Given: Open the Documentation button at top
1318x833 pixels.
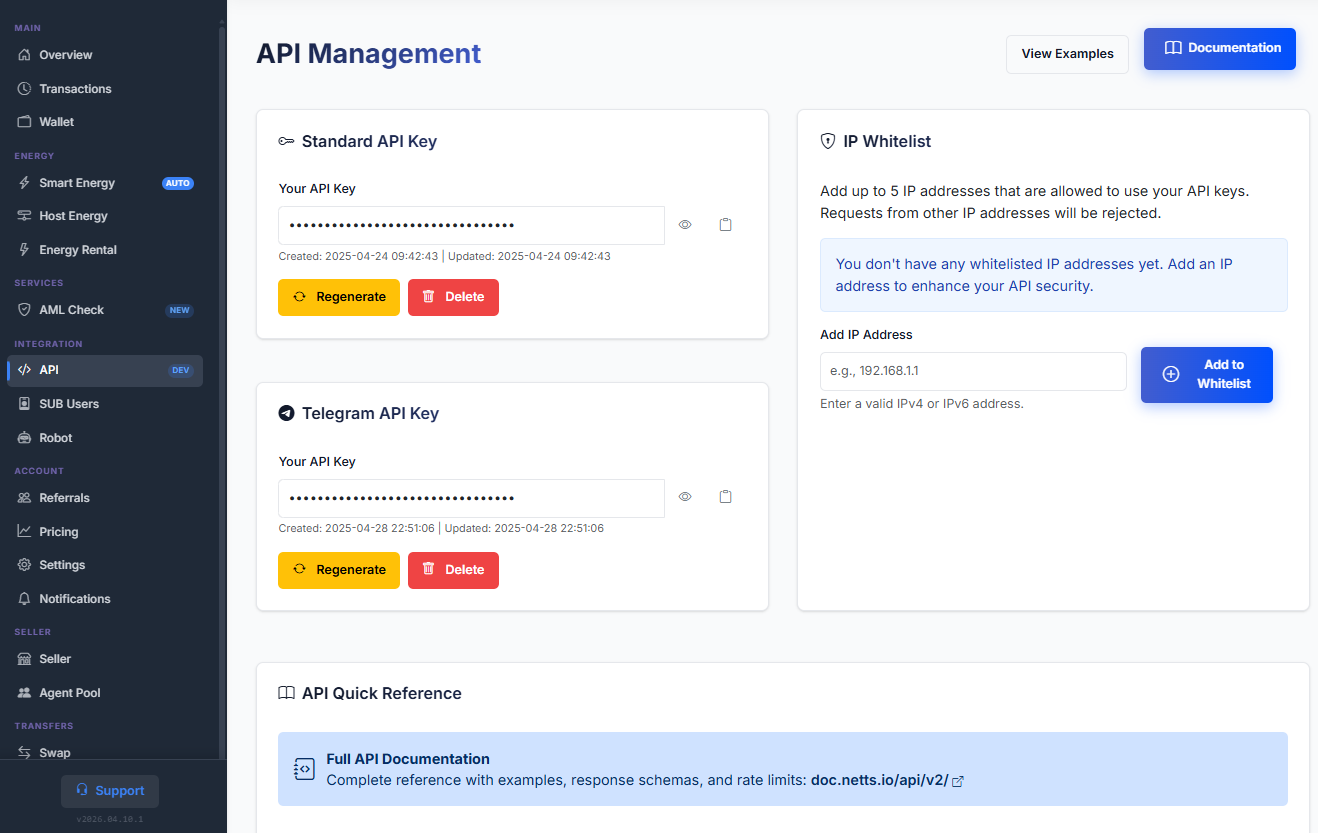Looking at the screenshot, I should [x=1219, y=49].
